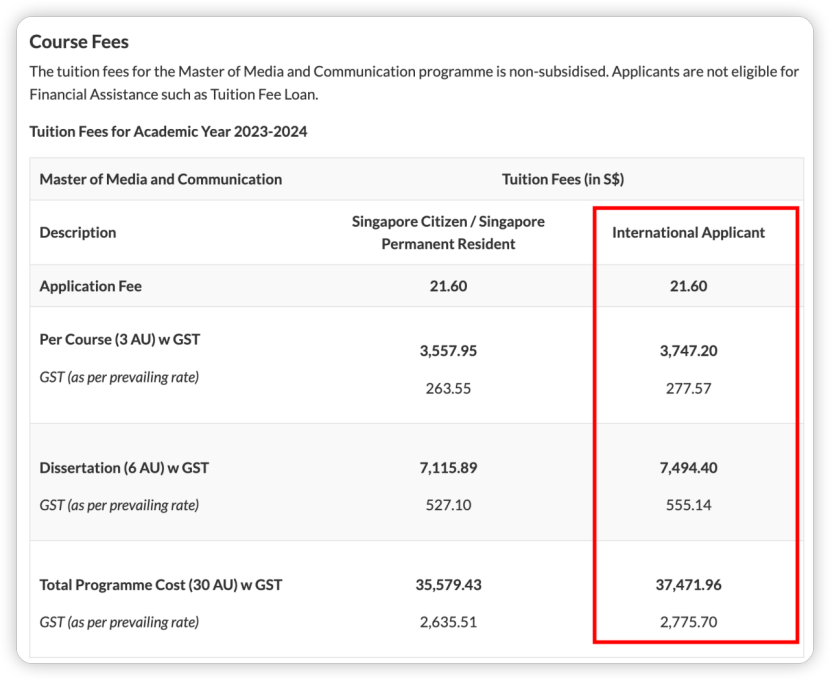Select the "Tuition Fees for Academic Year 2023-2024" subheading
The width and height of the screenshot is (830, 681).
click(168, 132)
